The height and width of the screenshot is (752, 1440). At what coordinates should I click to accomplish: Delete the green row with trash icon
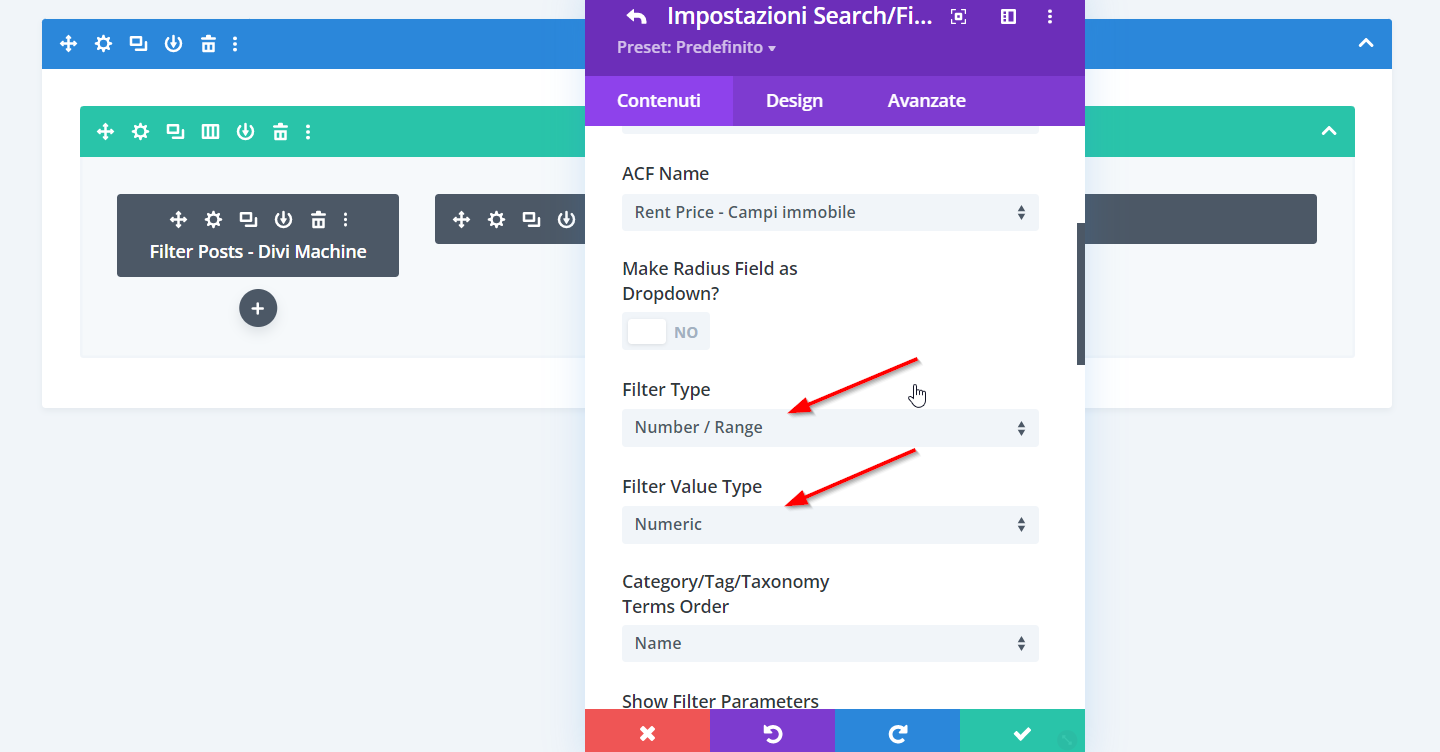tap(281, 132)
